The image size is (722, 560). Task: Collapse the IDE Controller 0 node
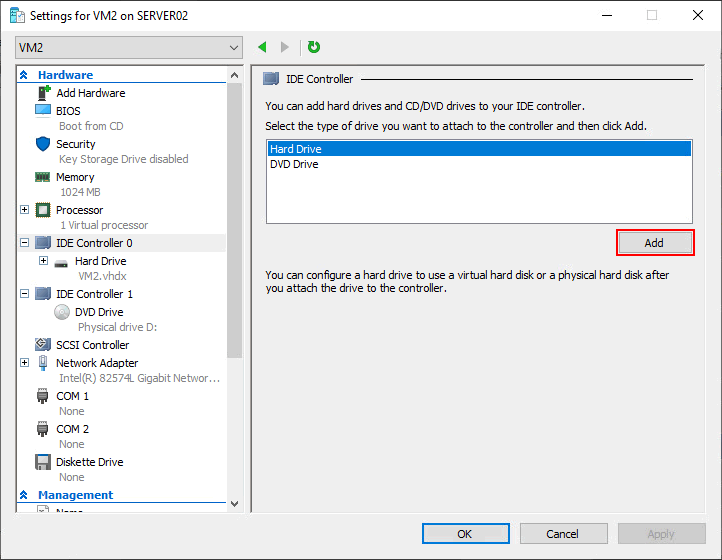coord(24,243)
